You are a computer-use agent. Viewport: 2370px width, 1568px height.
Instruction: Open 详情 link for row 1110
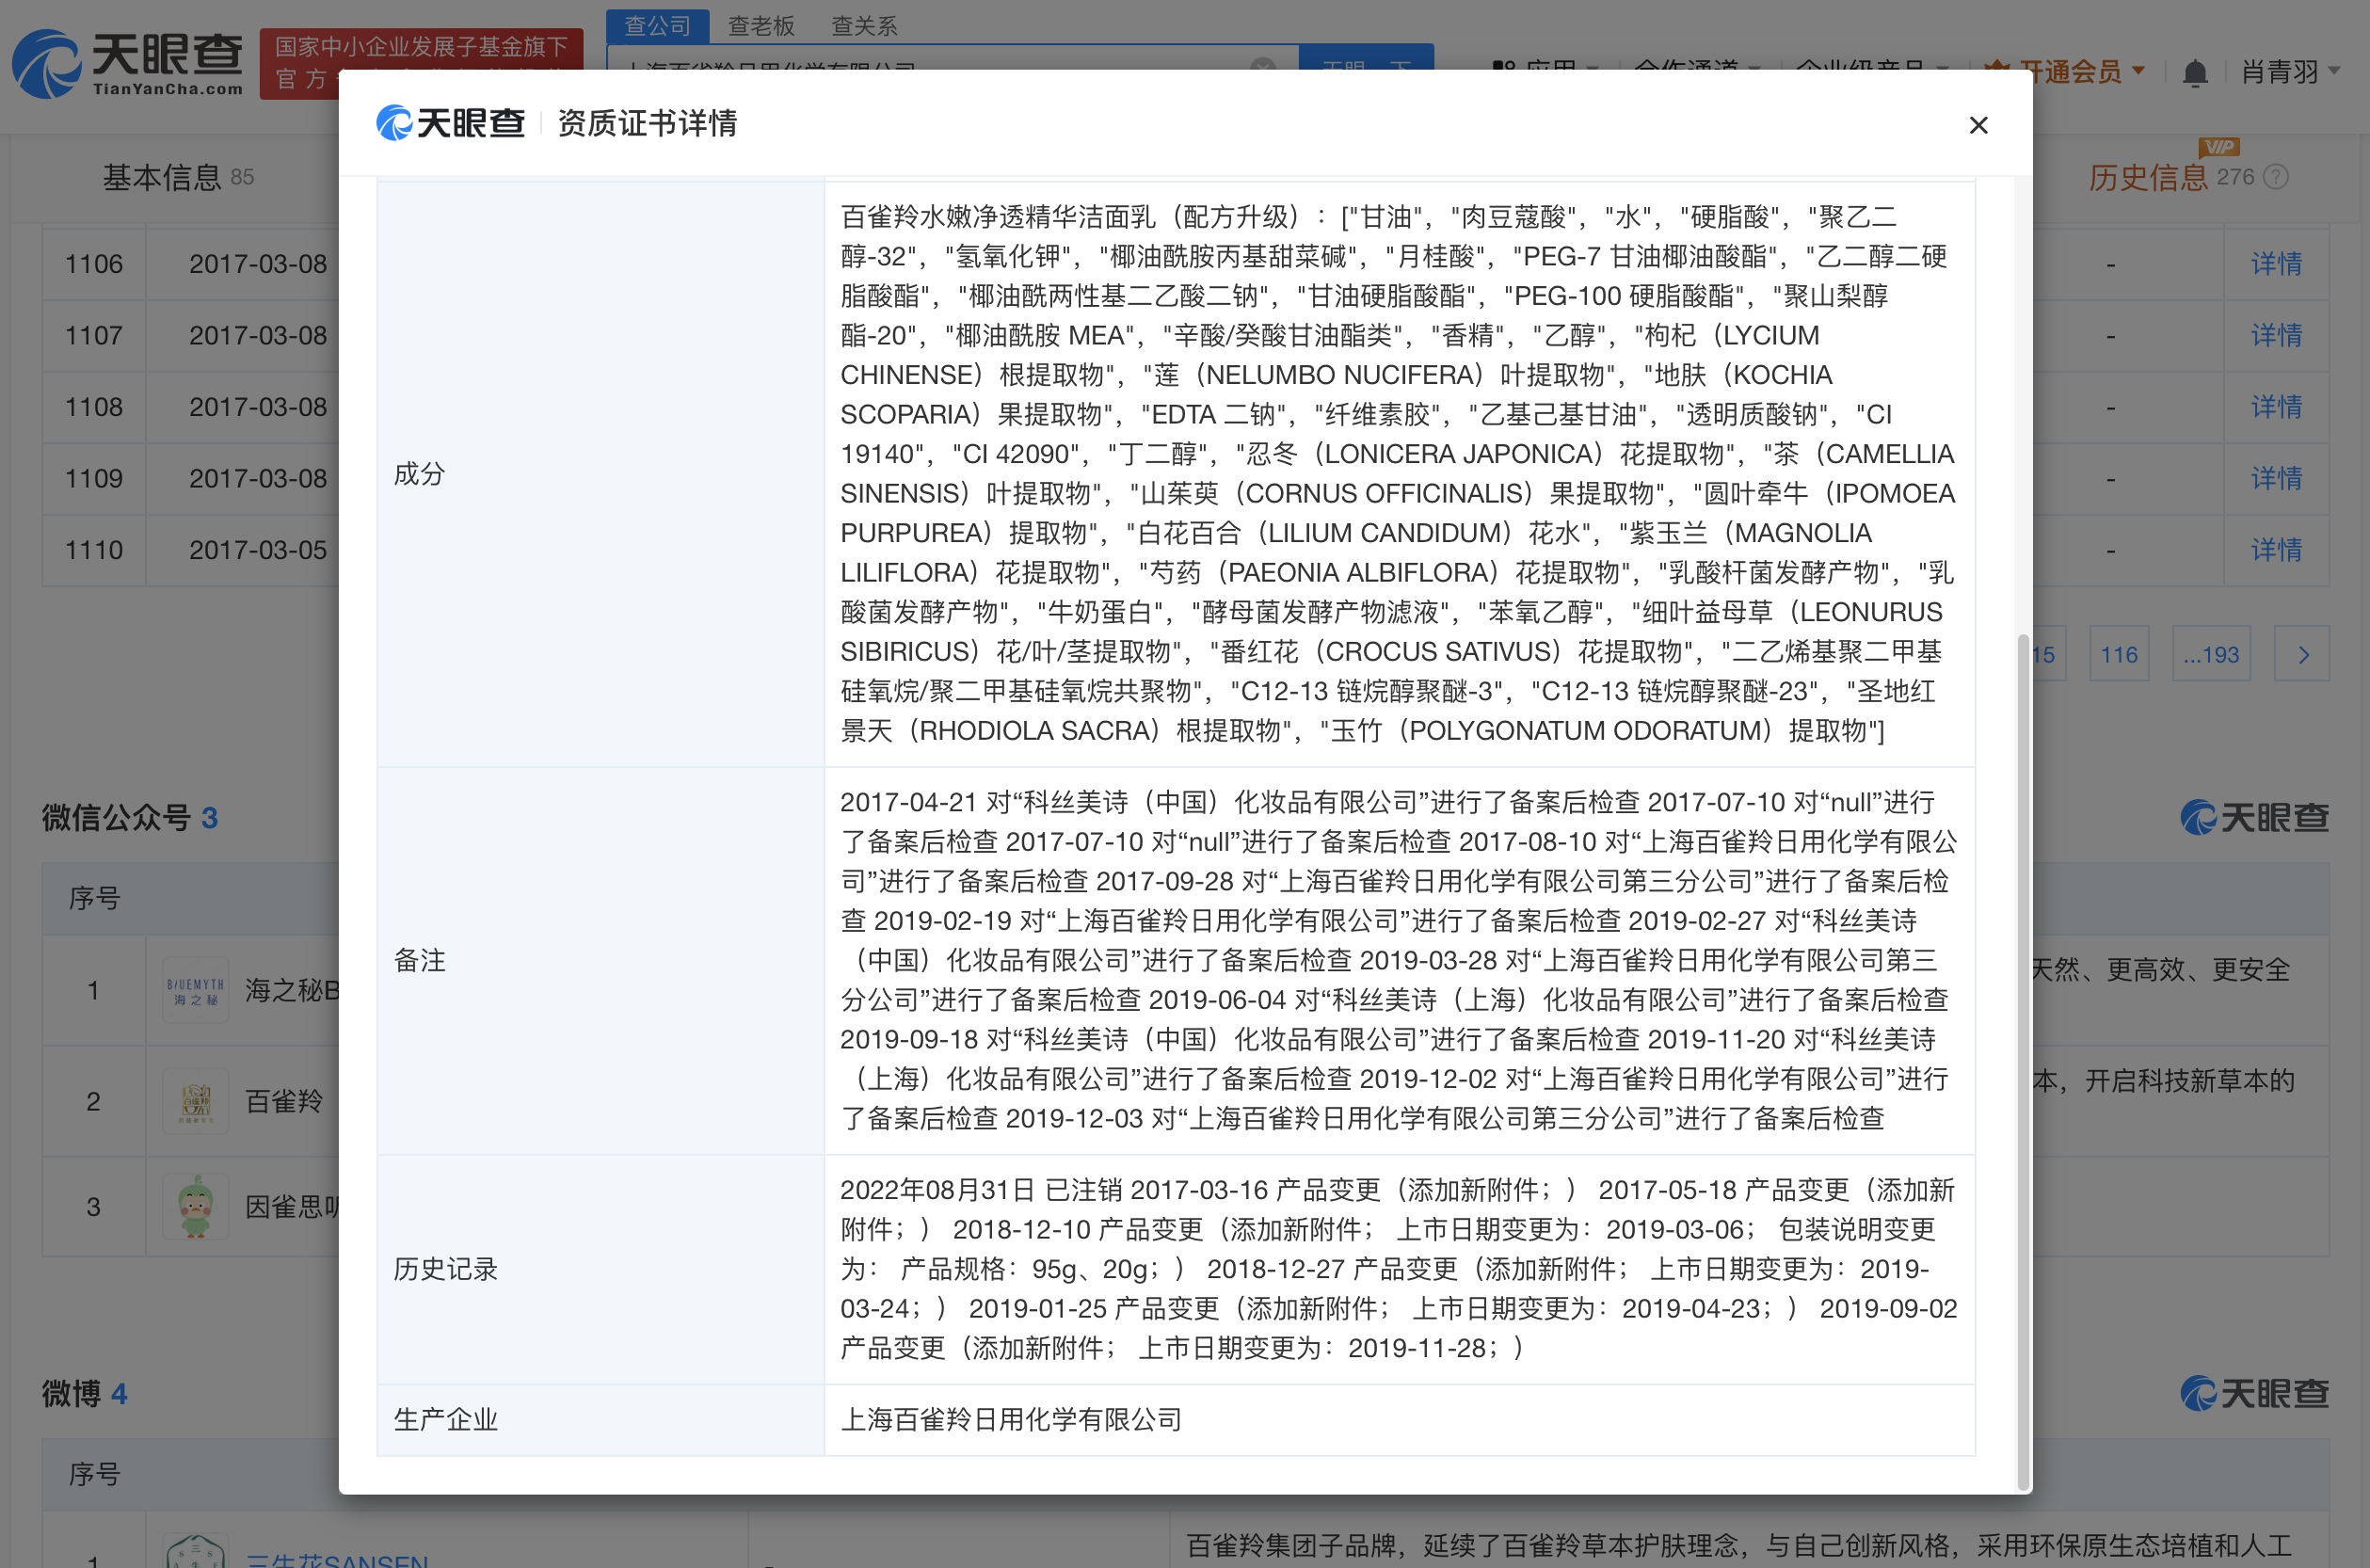tap(2275, 550)
